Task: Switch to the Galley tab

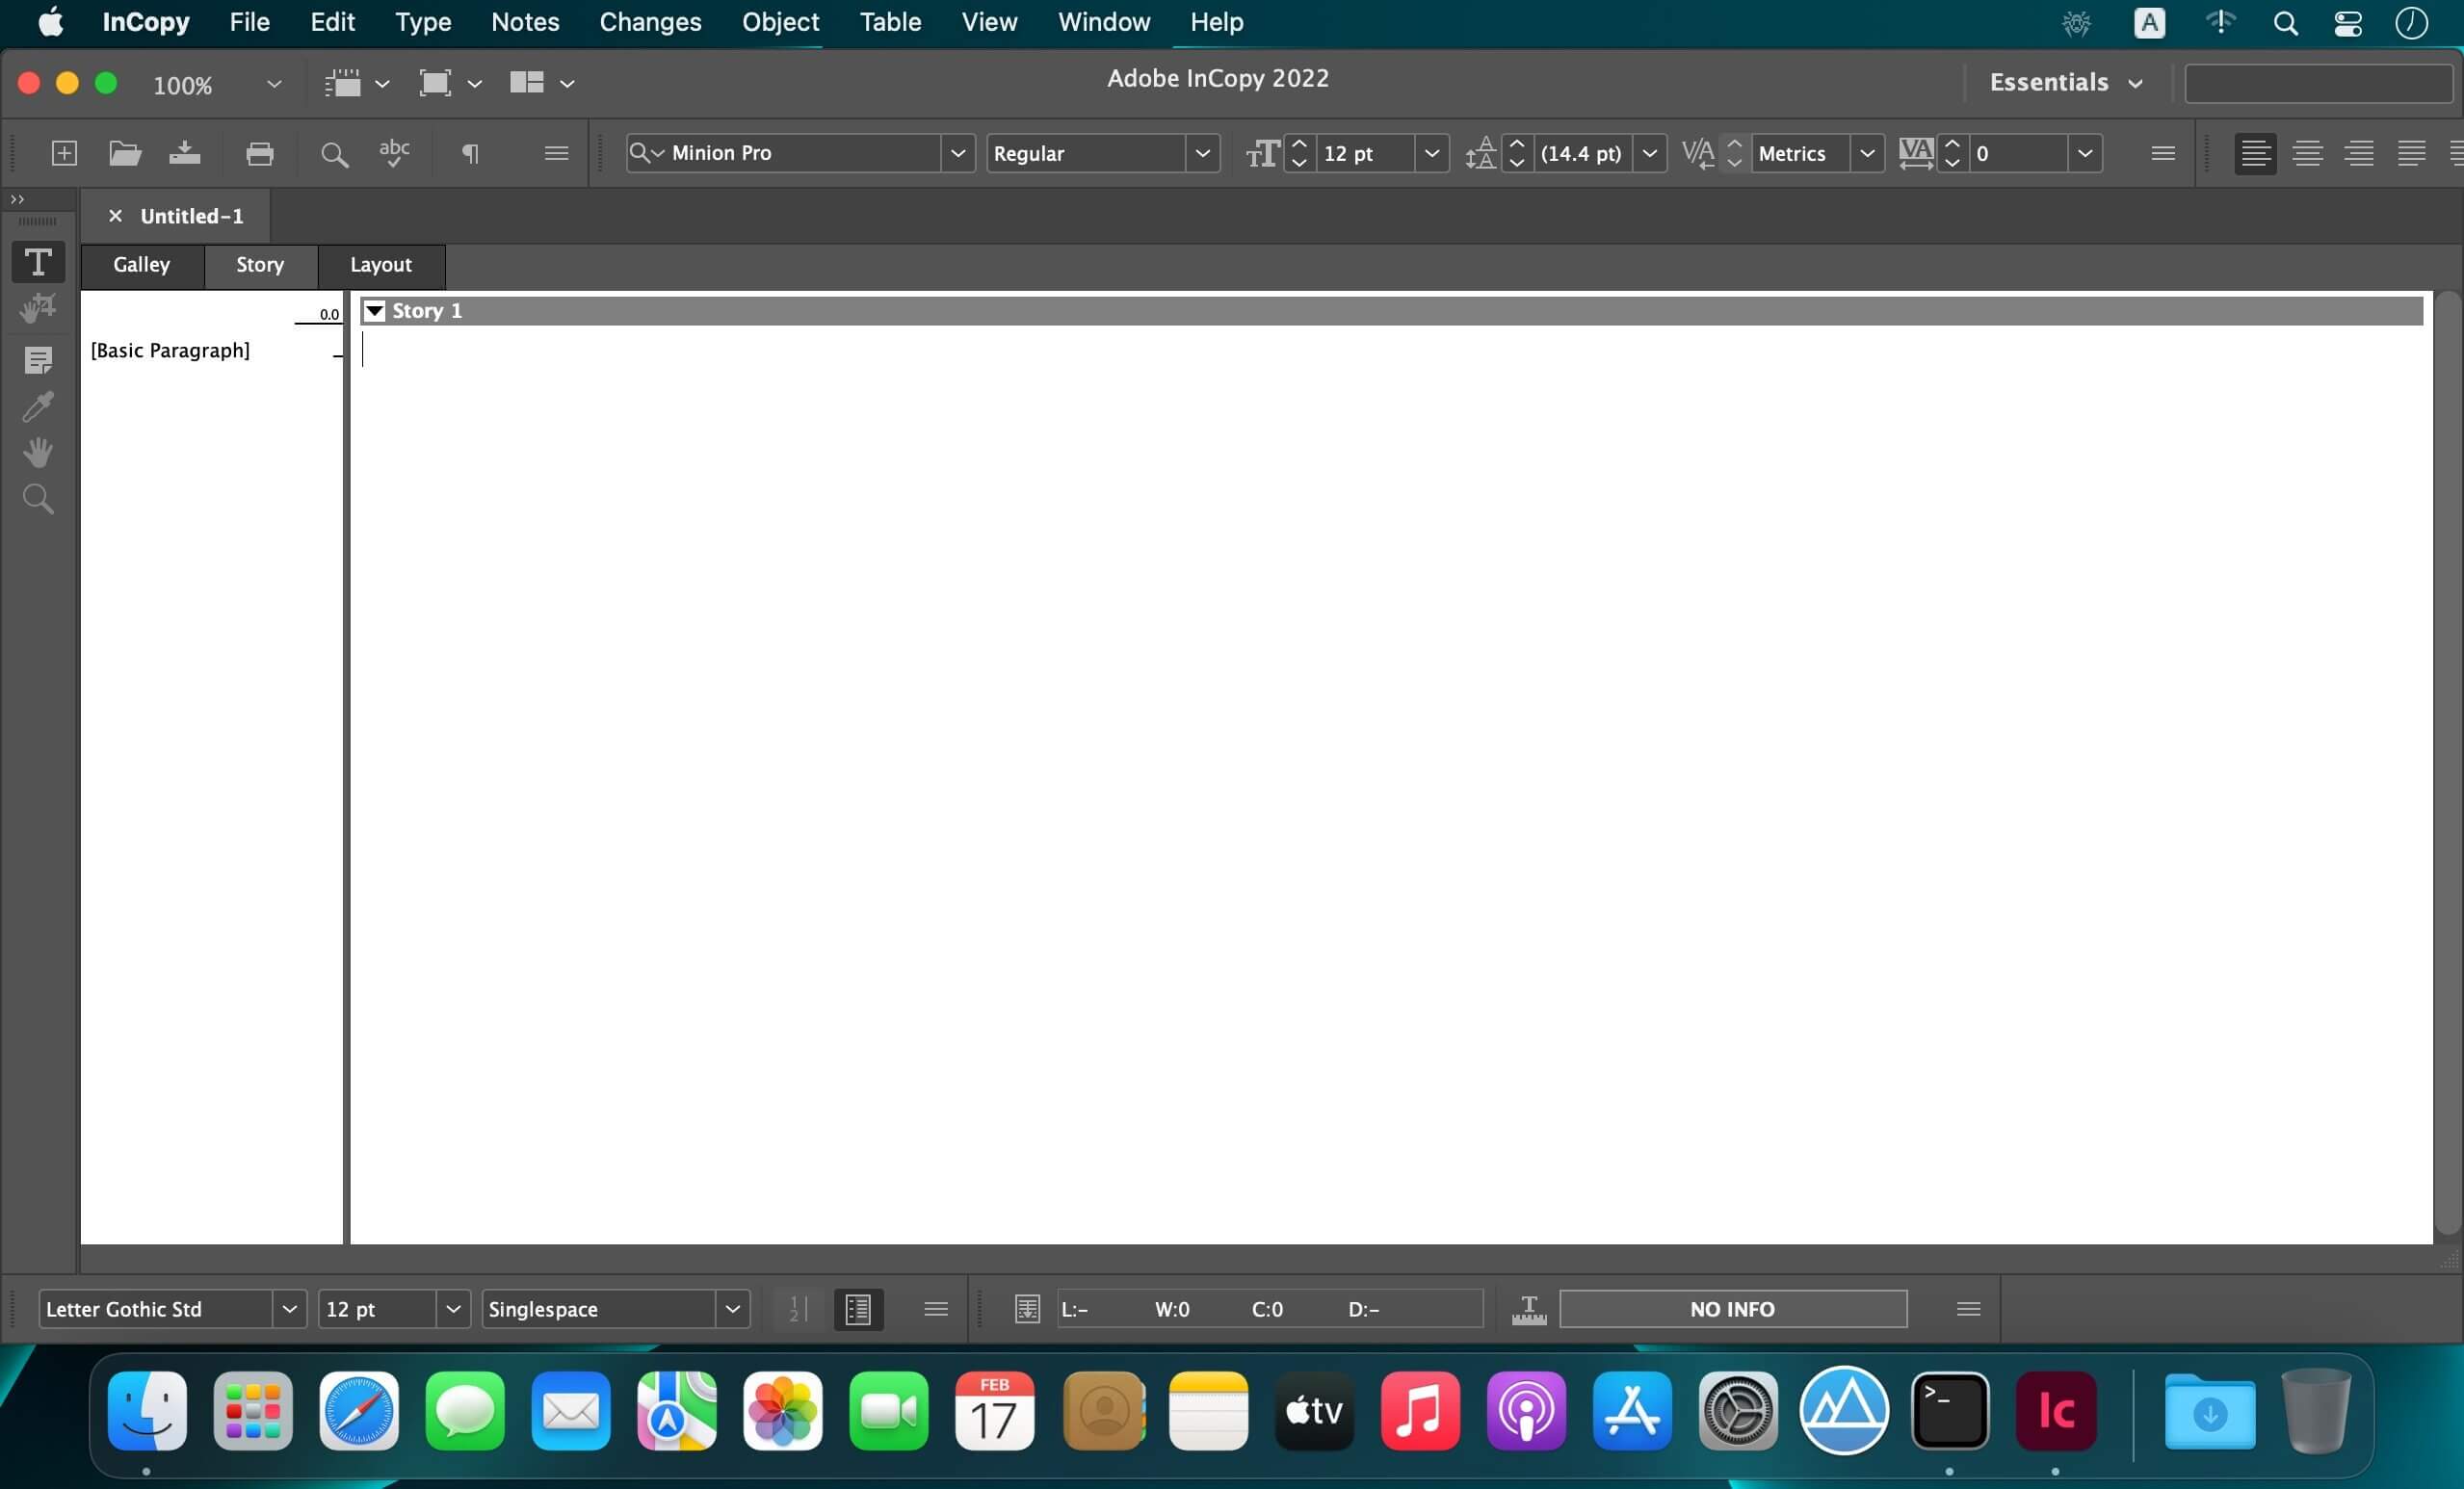Action: click(x=141, y=262)
